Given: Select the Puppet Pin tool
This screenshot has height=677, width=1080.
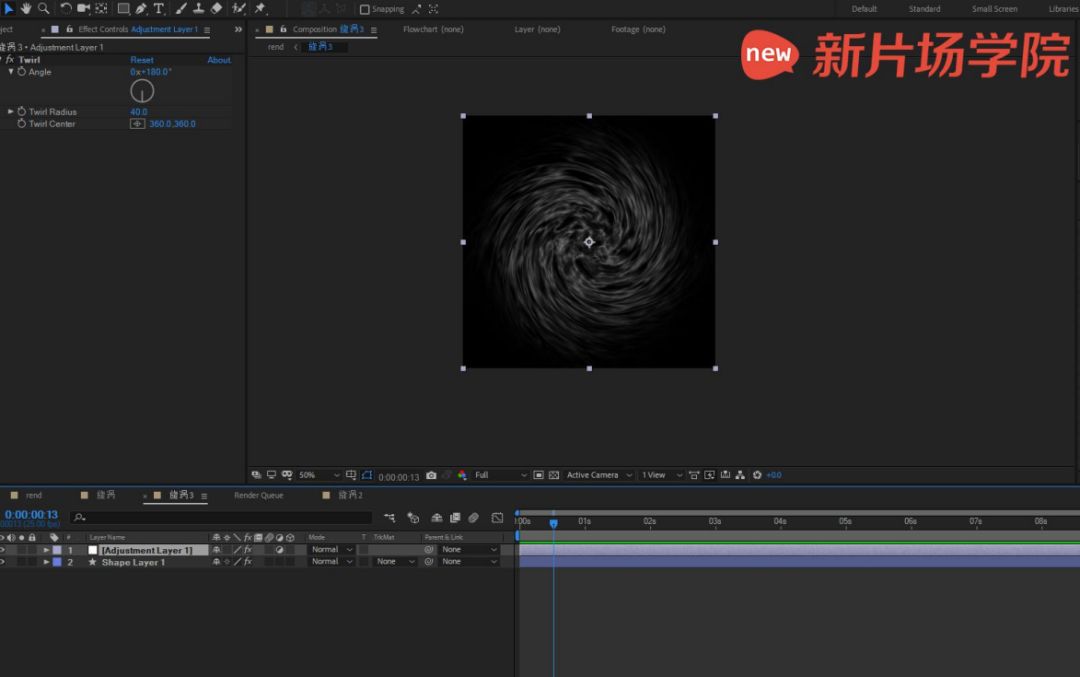Looking at the screenshot, I should (x=261, y=8).
